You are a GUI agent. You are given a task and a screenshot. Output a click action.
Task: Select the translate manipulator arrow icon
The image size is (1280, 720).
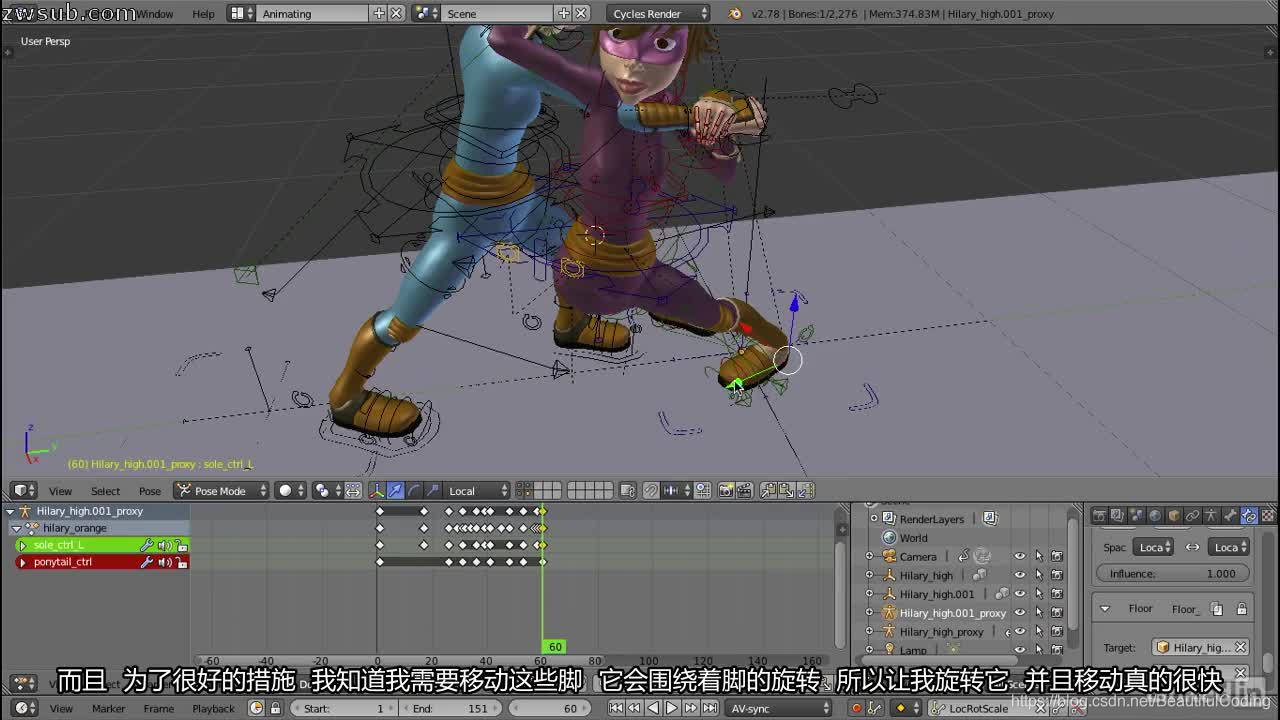pos(396,490)
